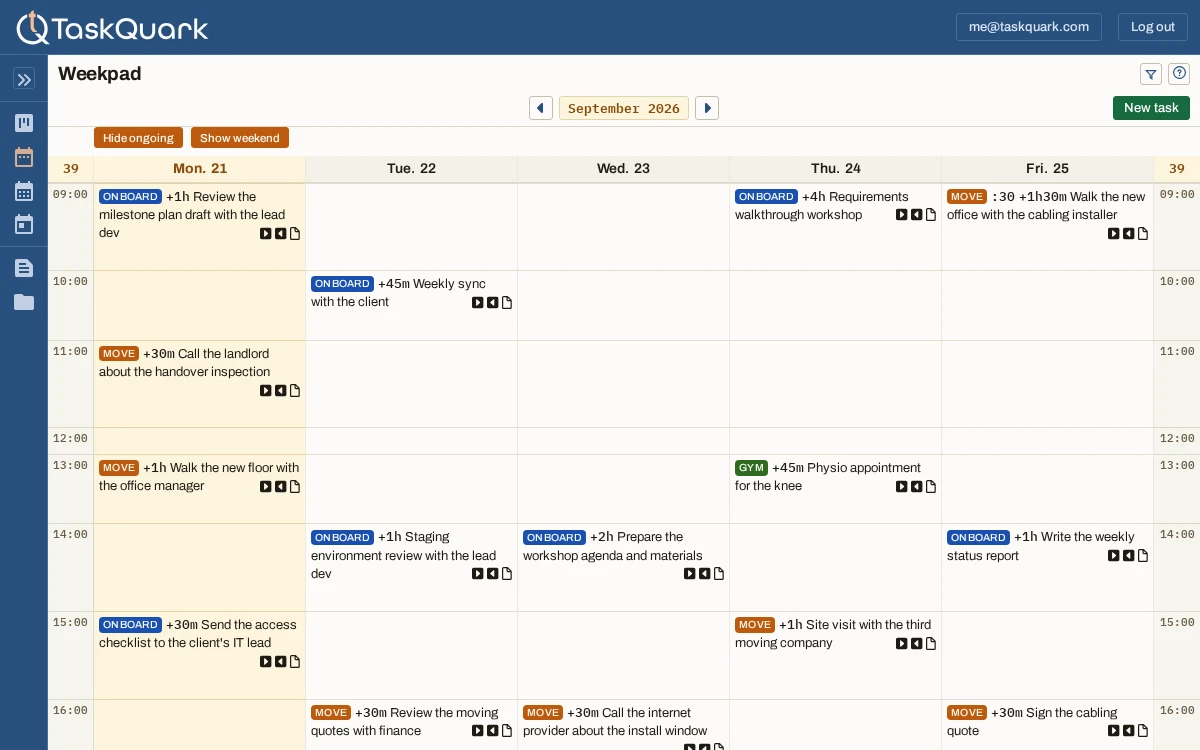Screen dimensions: 1200x750
Task: Open the folder icon in sidebar
Action: click(x=24, y=302)
